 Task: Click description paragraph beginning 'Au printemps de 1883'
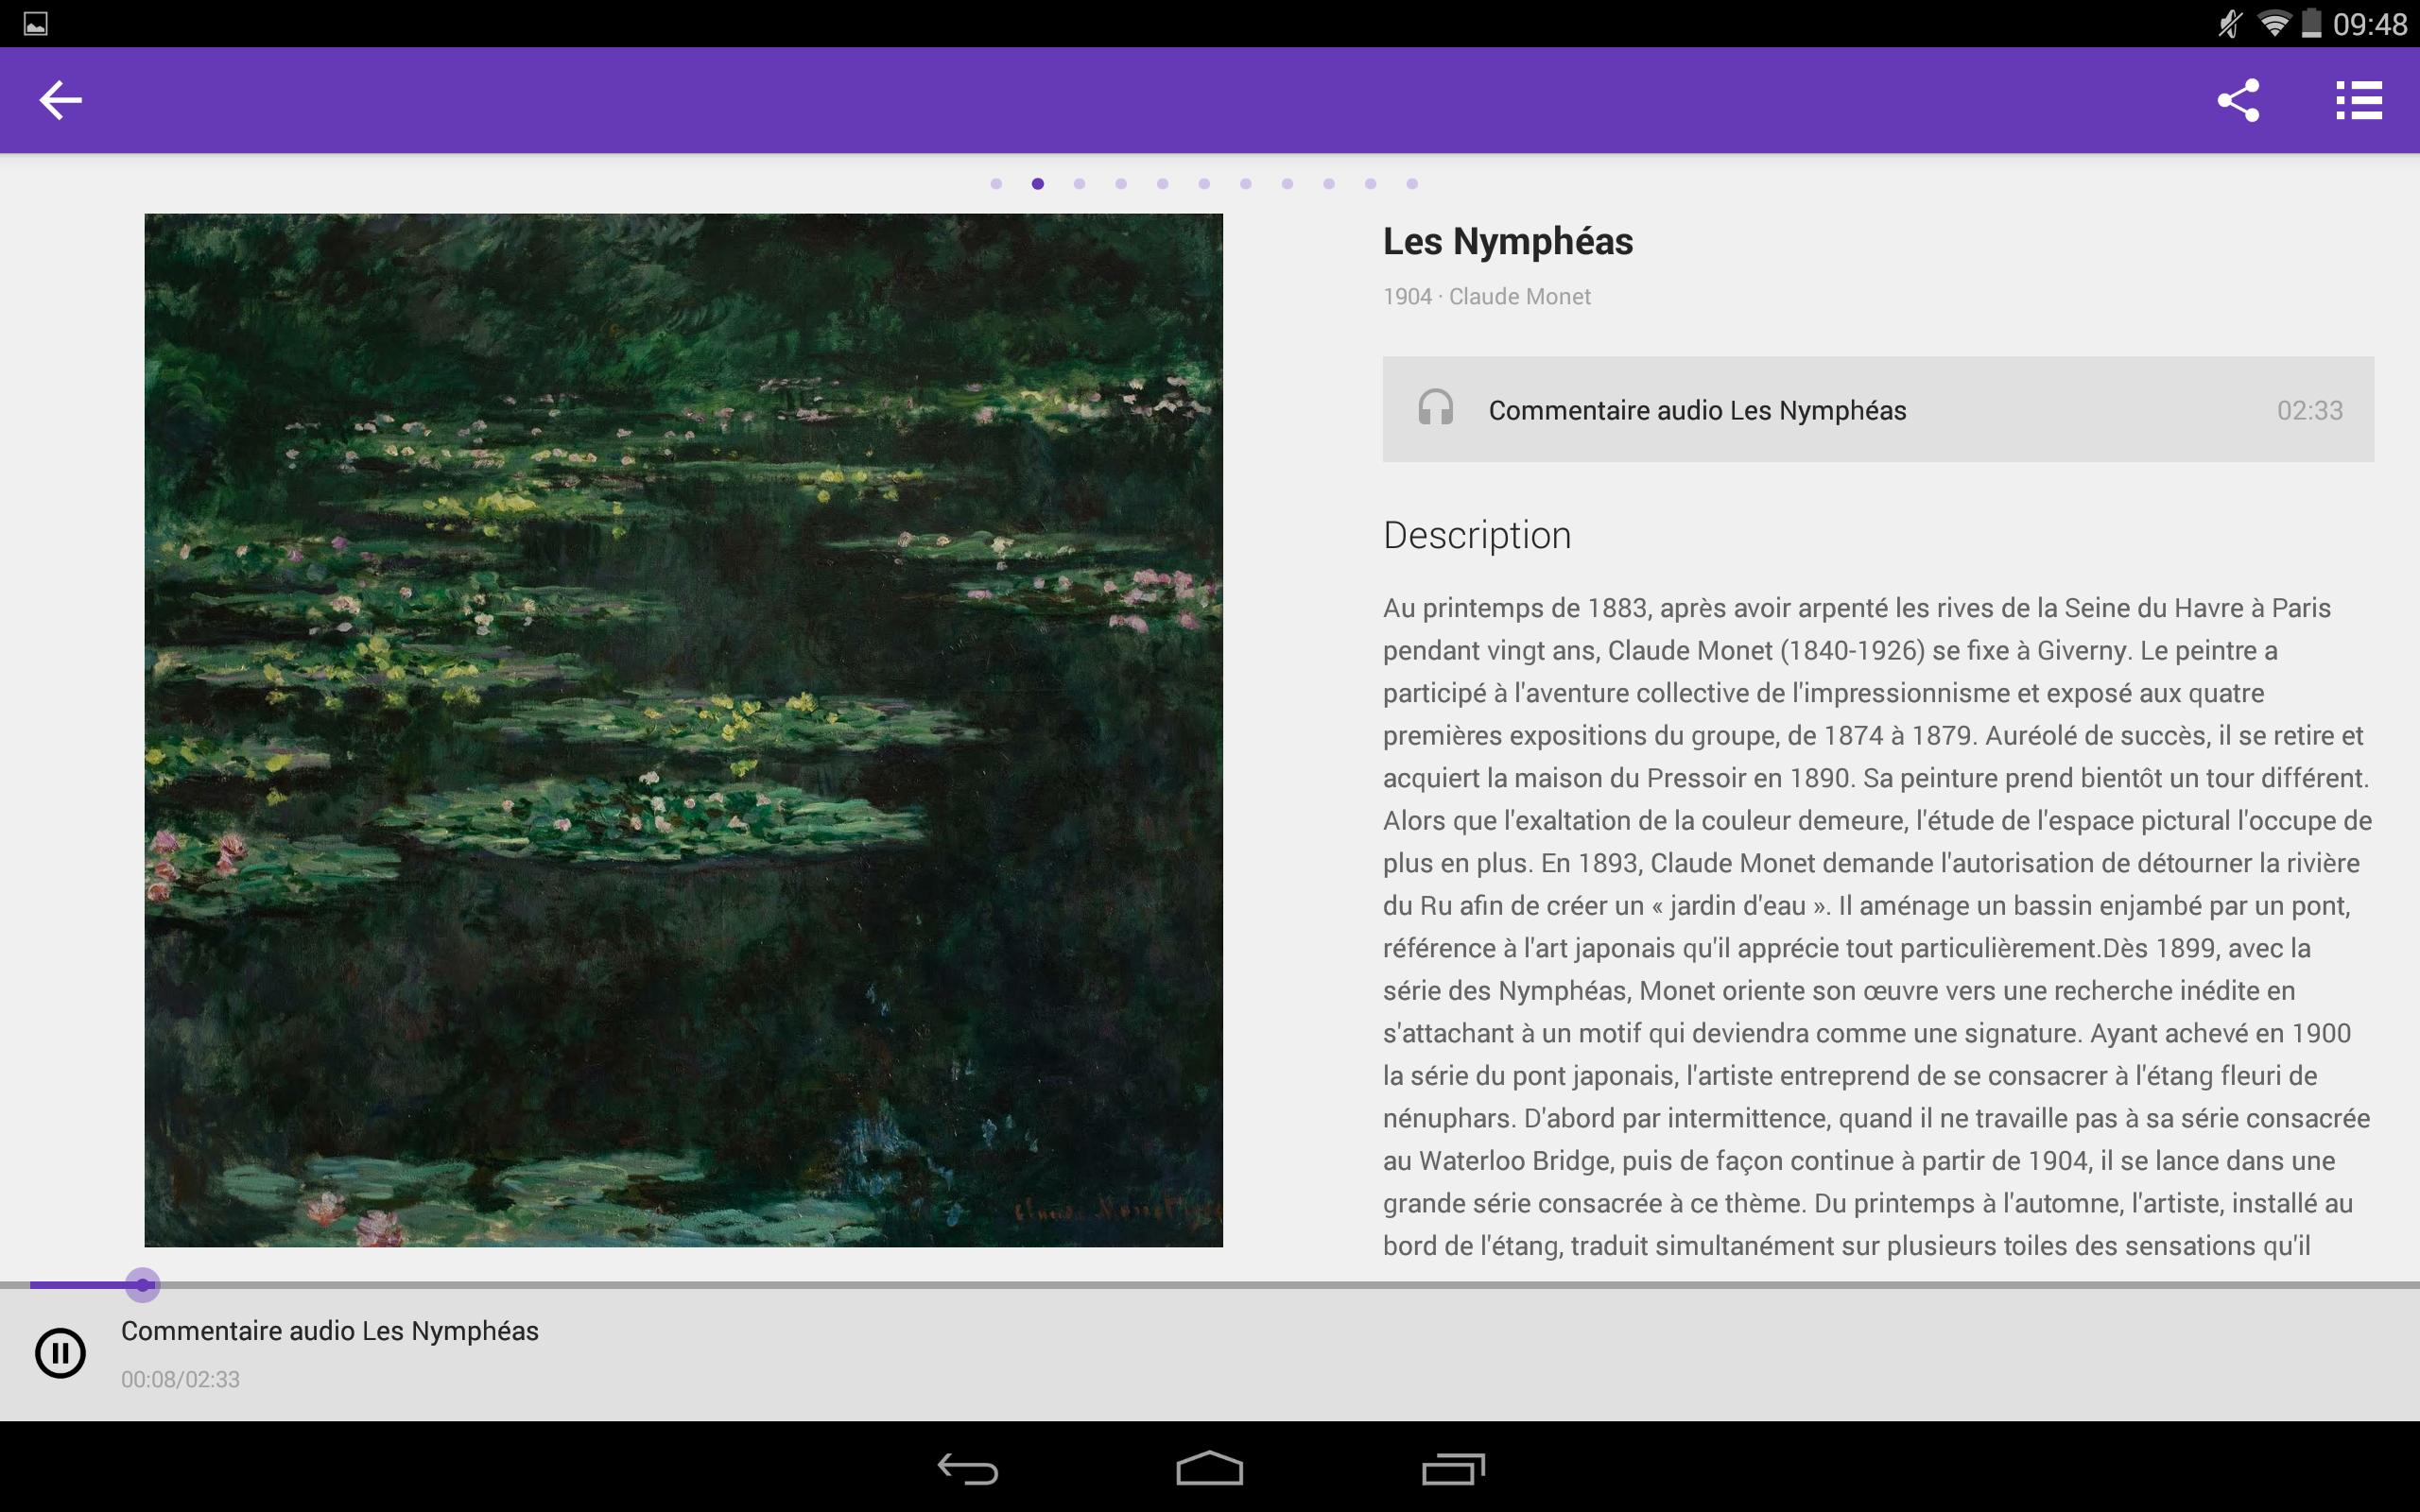tap(1878, 927)
